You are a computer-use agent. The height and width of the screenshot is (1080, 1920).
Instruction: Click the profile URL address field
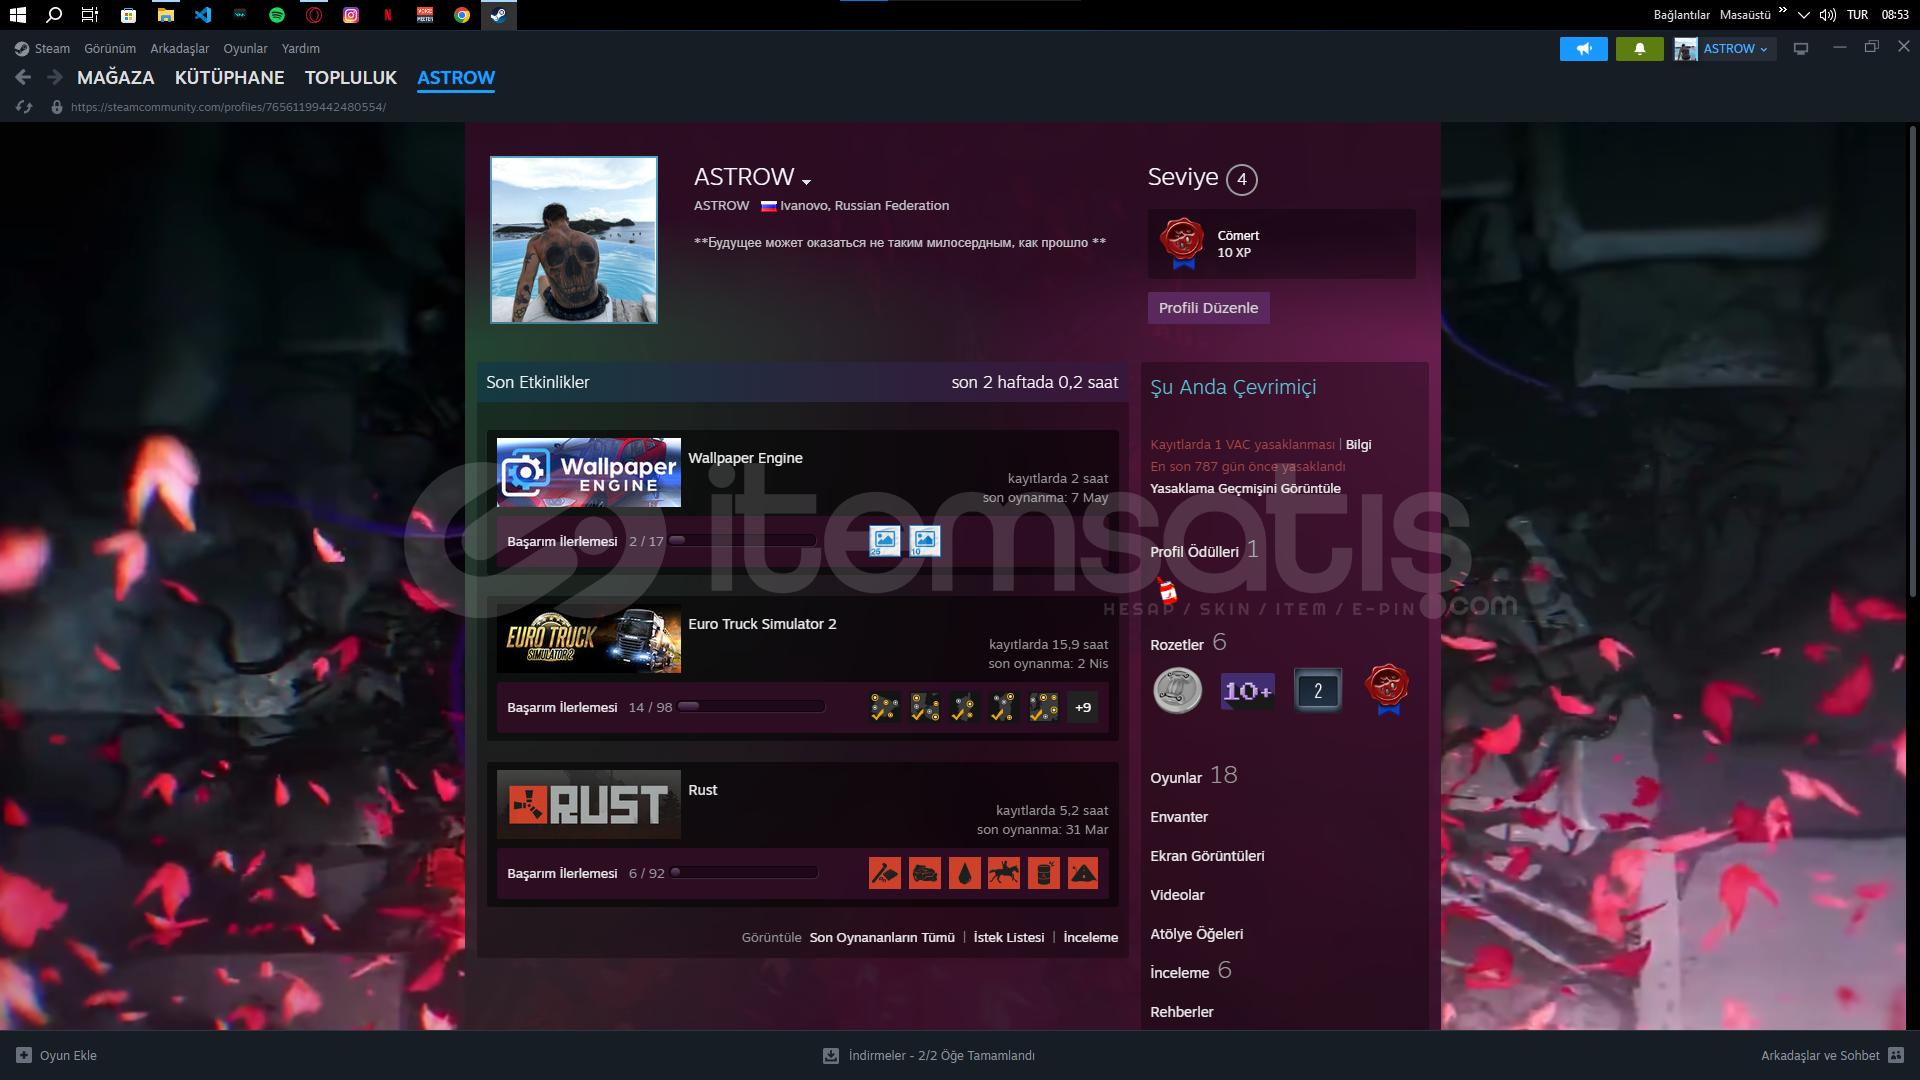(228, 107)
